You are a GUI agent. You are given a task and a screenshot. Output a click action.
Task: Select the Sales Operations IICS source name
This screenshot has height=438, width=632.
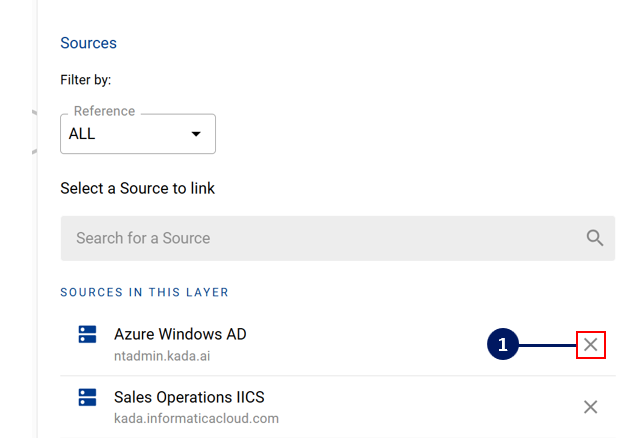pos(189,397)
